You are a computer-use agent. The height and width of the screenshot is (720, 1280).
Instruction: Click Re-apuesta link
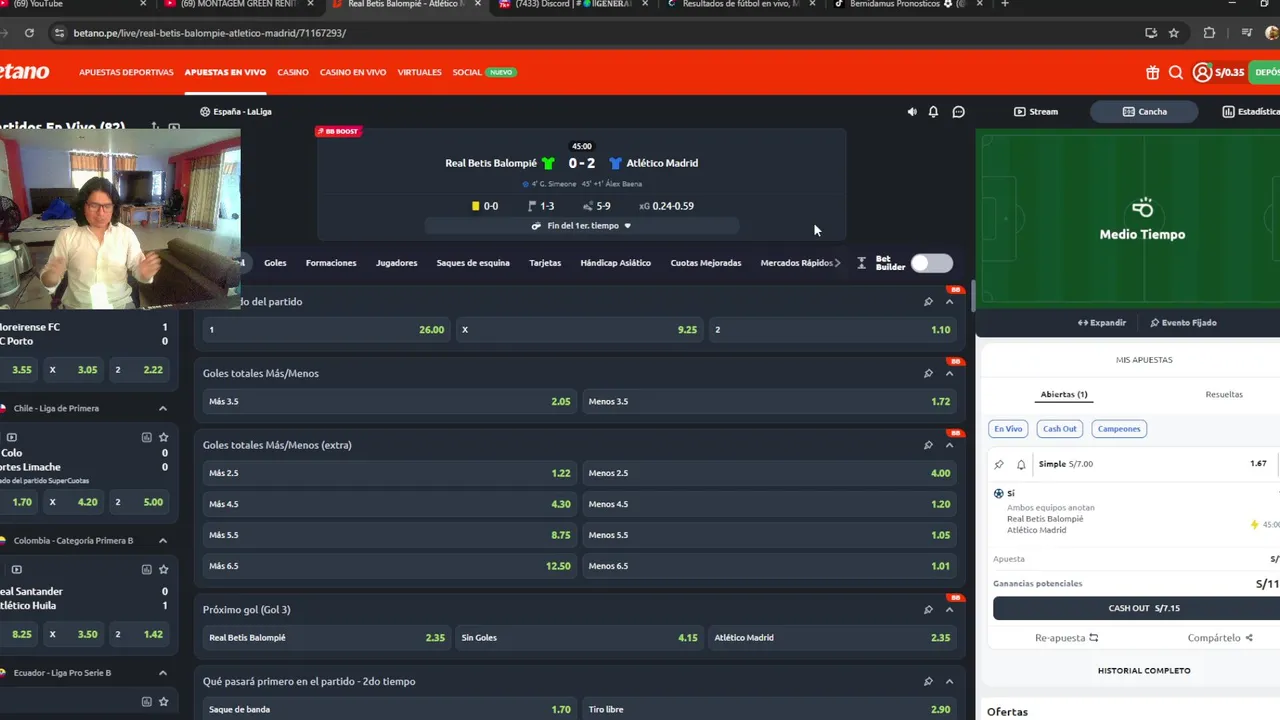(1066, 638)
